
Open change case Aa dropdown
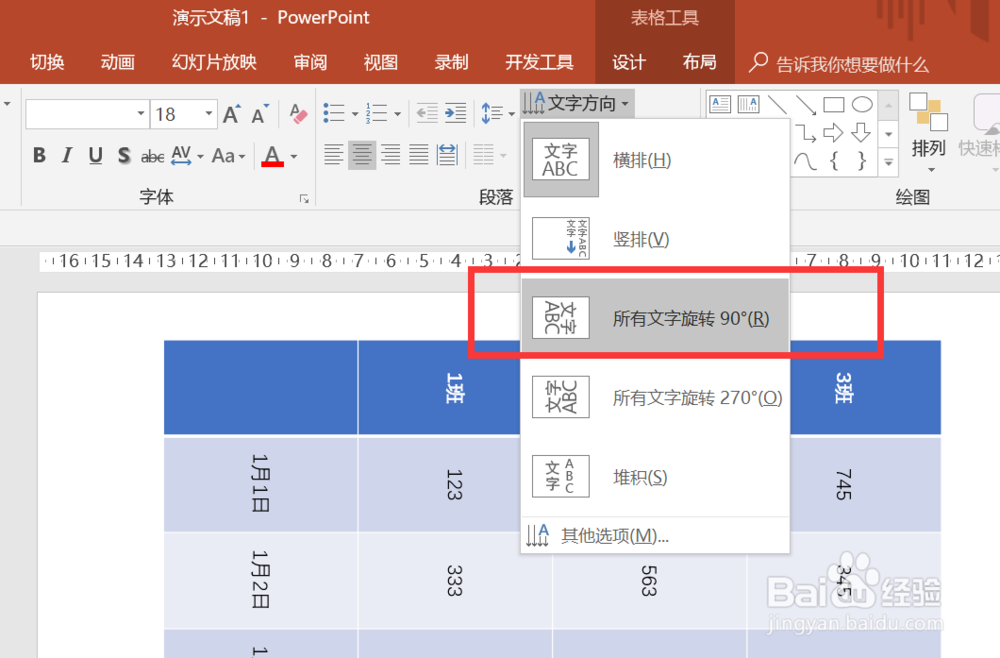[x=228, y=155]
